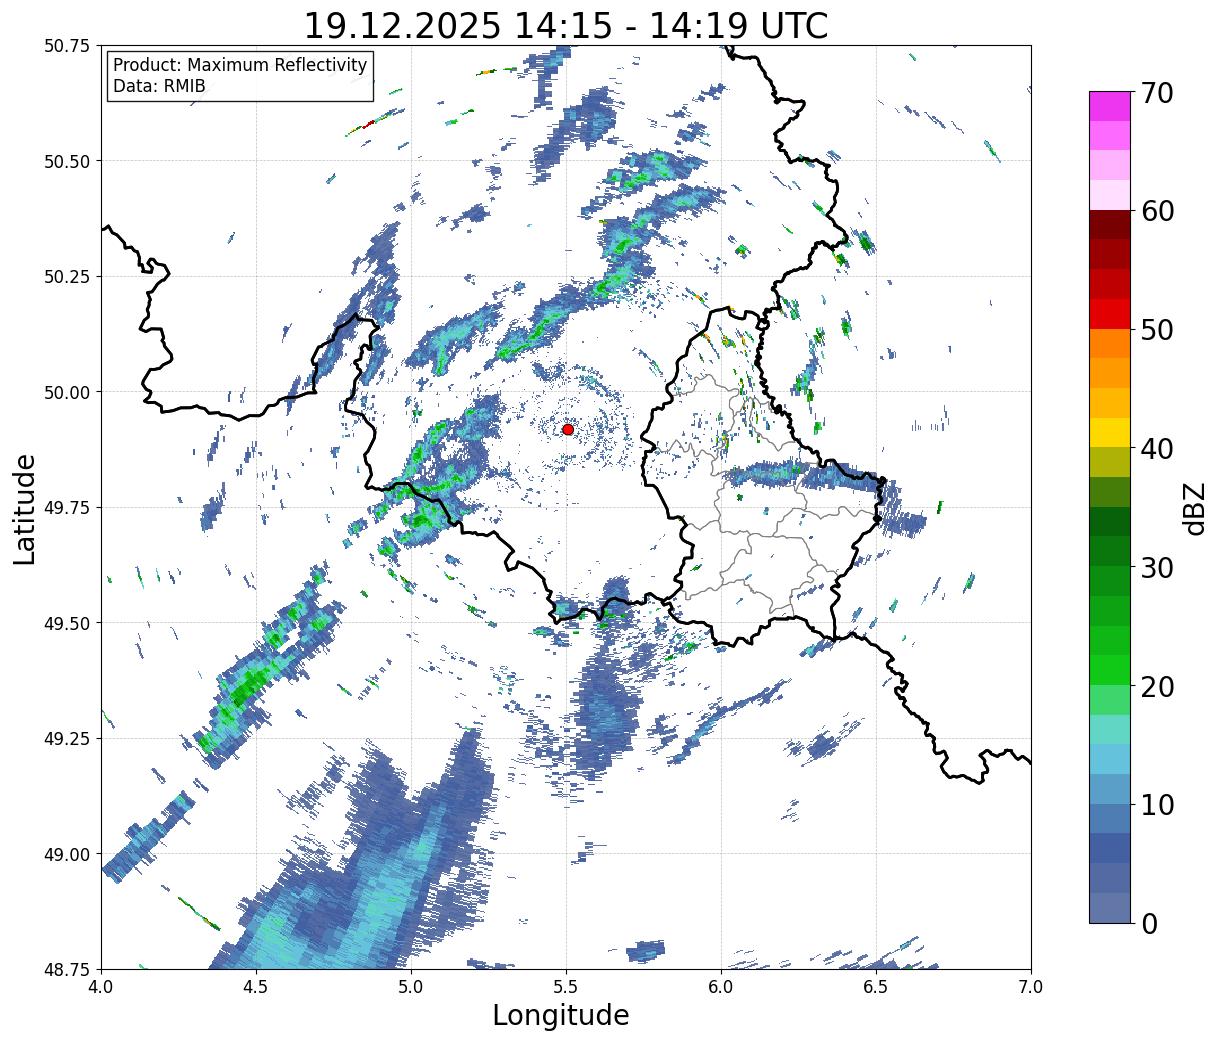This screenshot has height=1040, width=1219.
Task: Click the latitude tick label 49.50
Action: coord(67,623)
